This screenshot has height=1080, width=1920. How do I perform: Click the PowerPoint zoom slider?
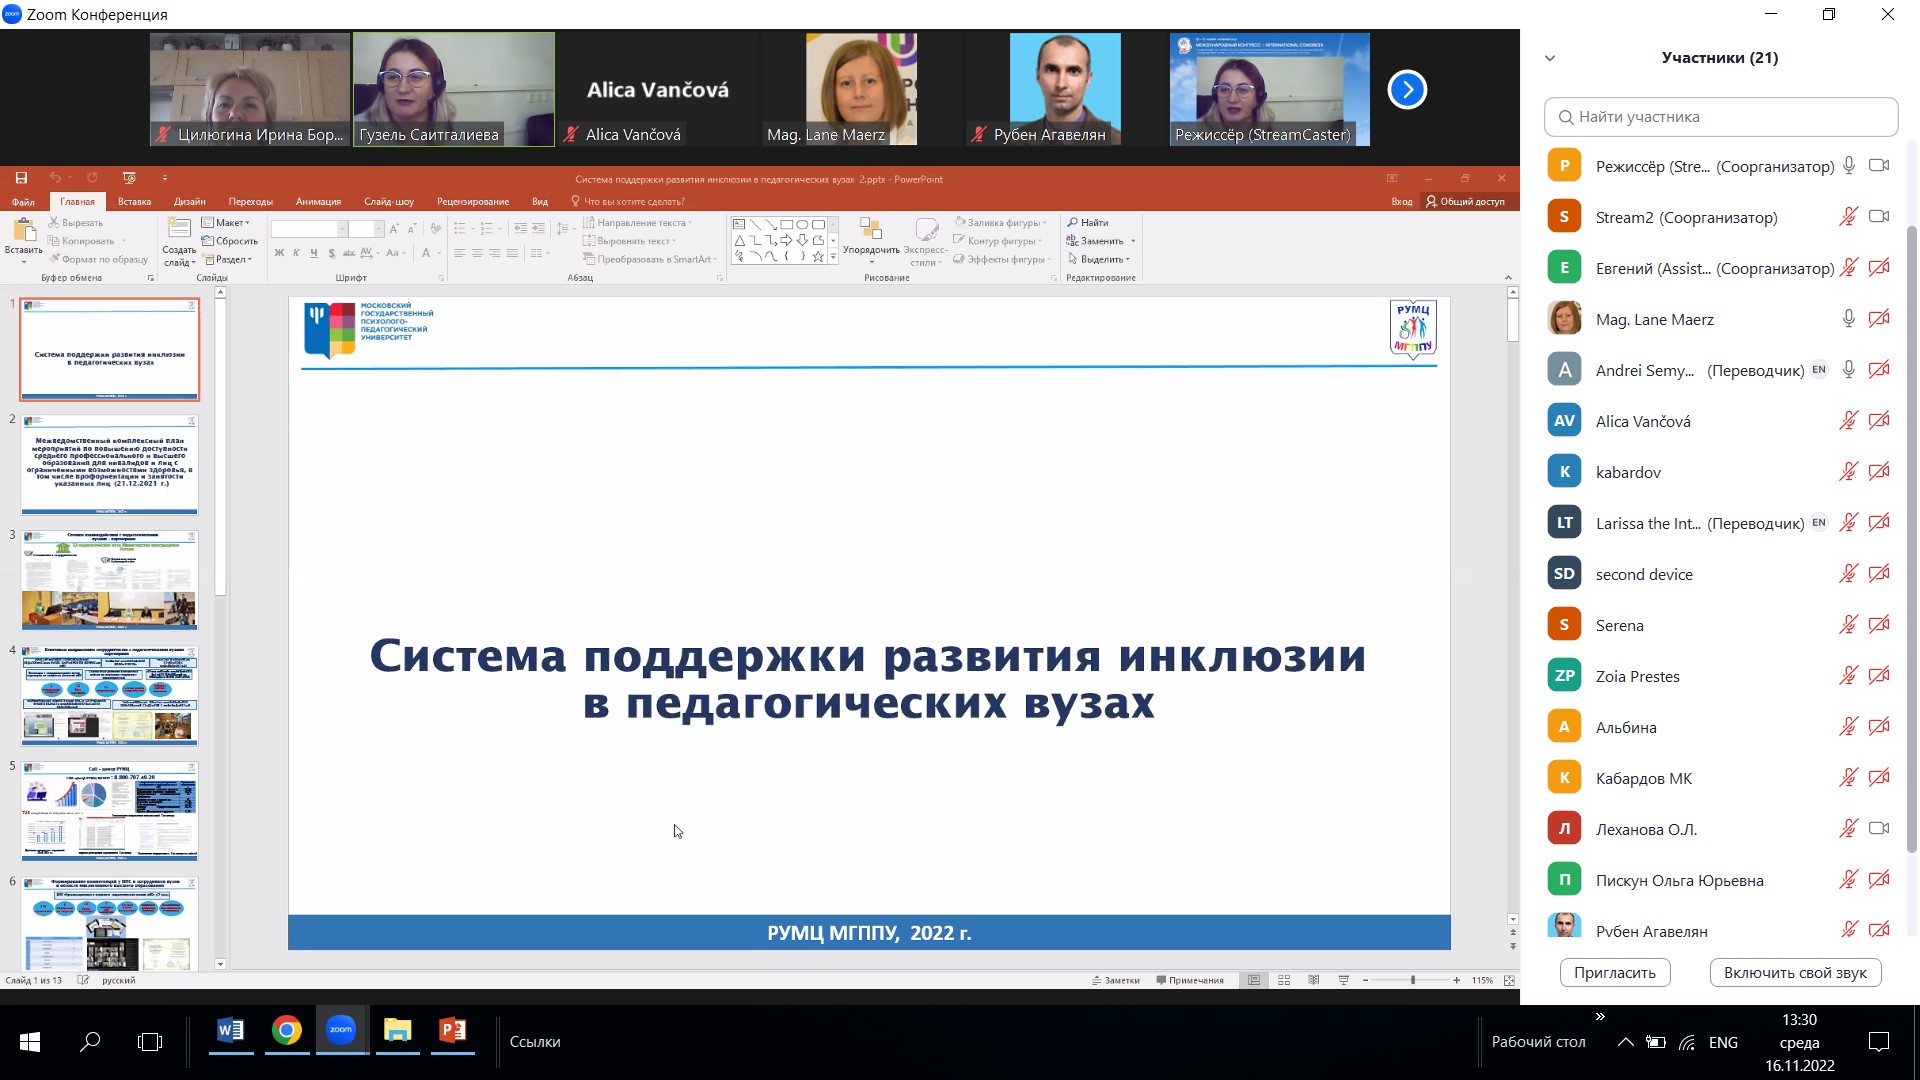(x=1412, y=980)
